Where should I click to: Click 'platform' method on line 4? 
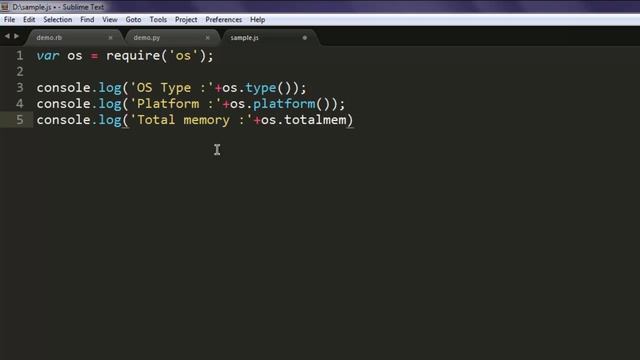click(284, 104)
